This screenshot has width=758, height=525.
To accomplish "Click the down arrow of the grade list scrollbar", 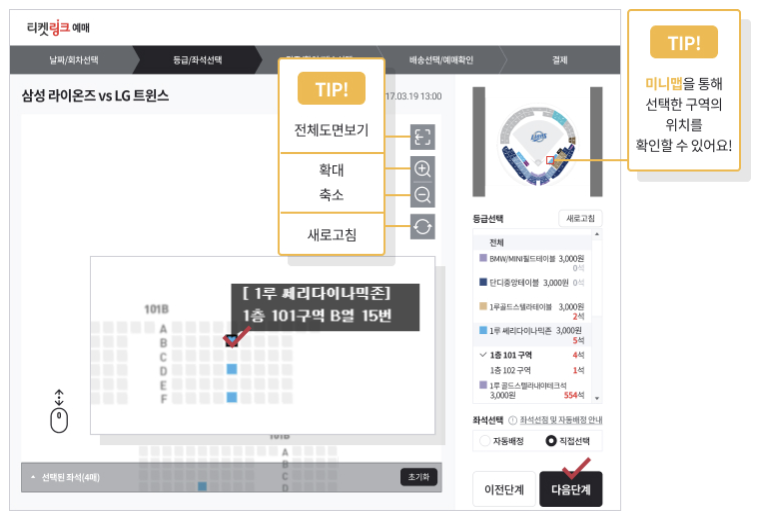I will tap(597, 398).
